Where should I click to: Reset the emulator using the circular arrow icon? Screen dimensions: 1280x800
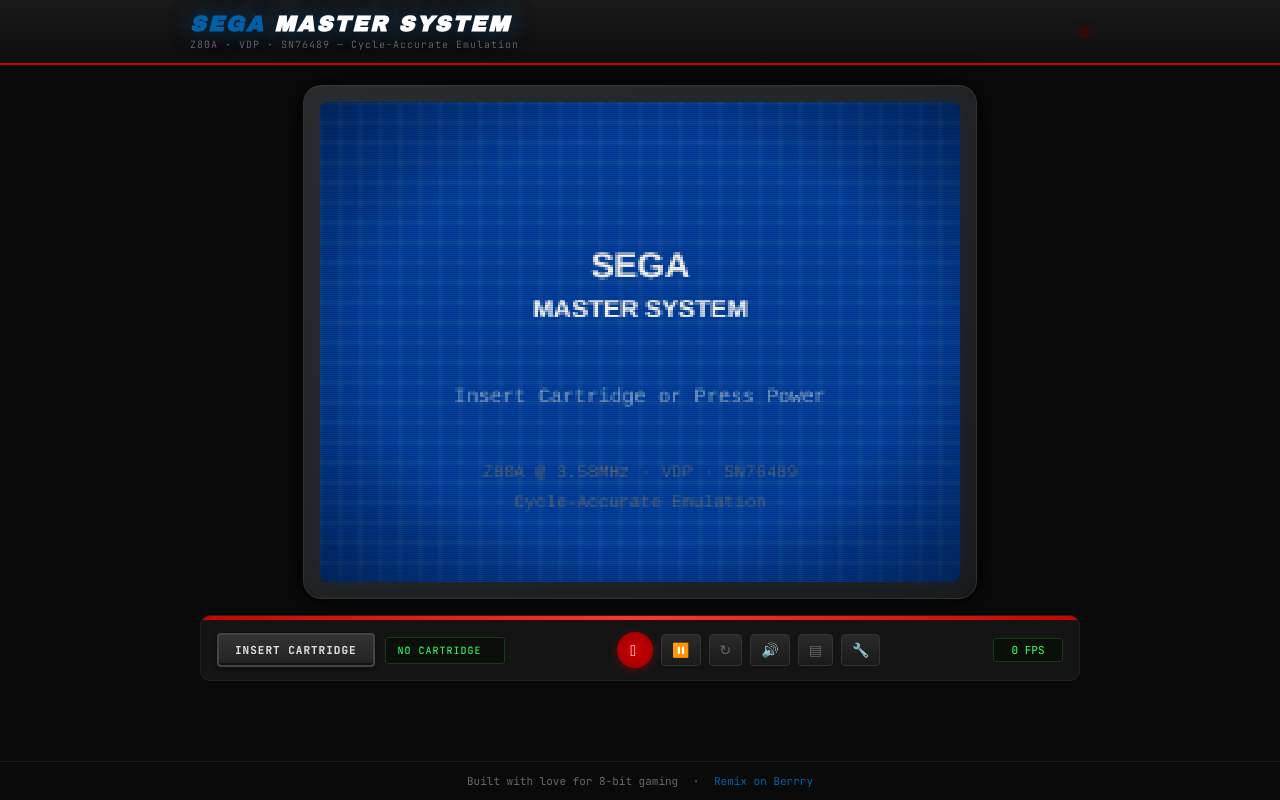[724, 650]
